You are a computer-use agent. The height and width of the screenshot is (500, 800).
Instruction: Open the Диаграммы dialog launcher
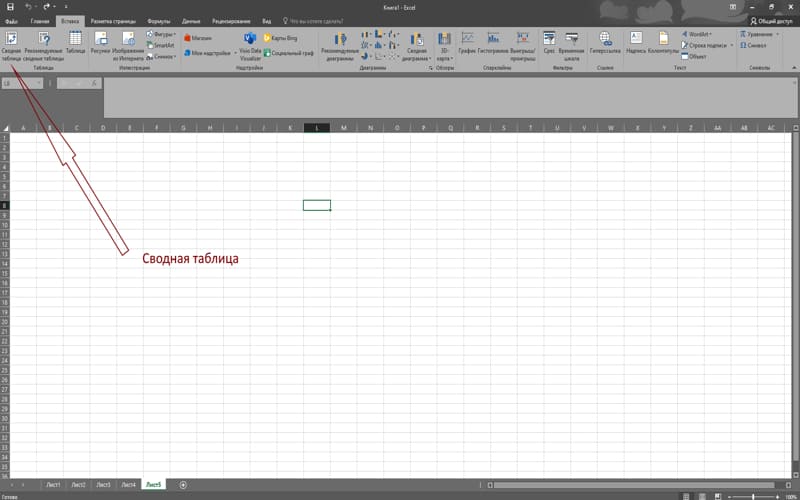(430, 67)
